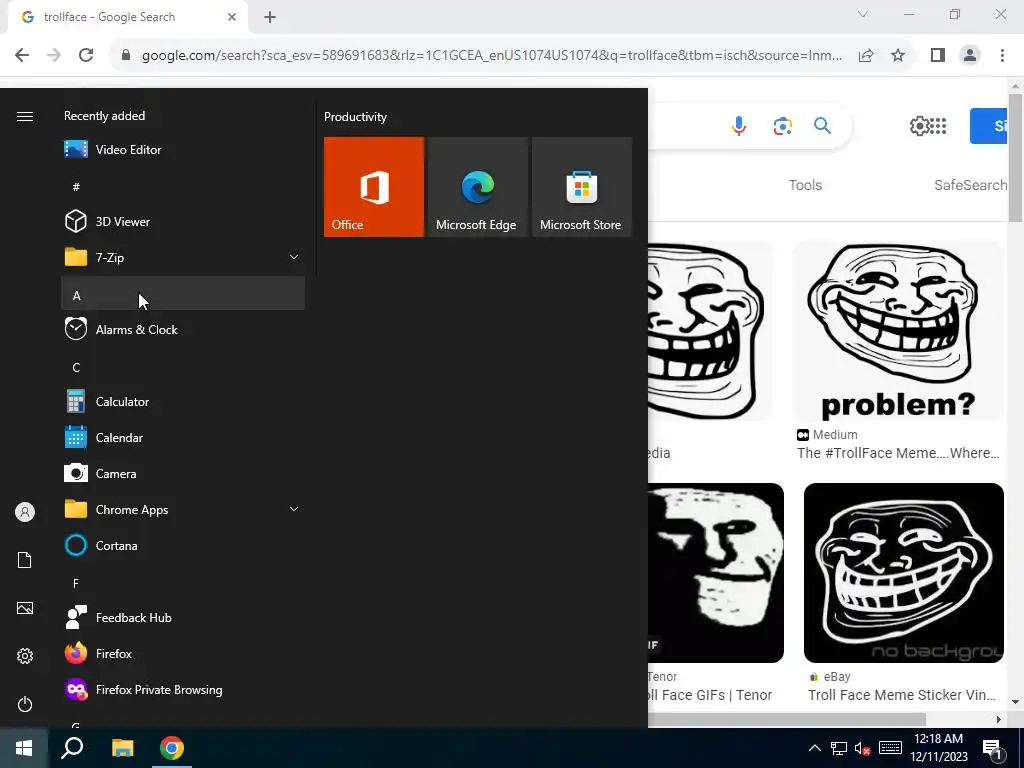The height and width of the screenshot is (768, 1024).
Task: Open 'problem?' trollface image from Medium
Action: tap(898, 330)
